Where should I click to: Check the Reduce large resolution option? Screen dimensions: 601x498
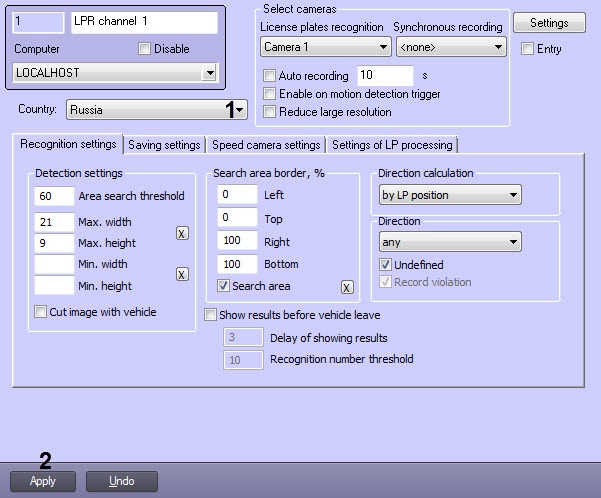pos(269,112)
